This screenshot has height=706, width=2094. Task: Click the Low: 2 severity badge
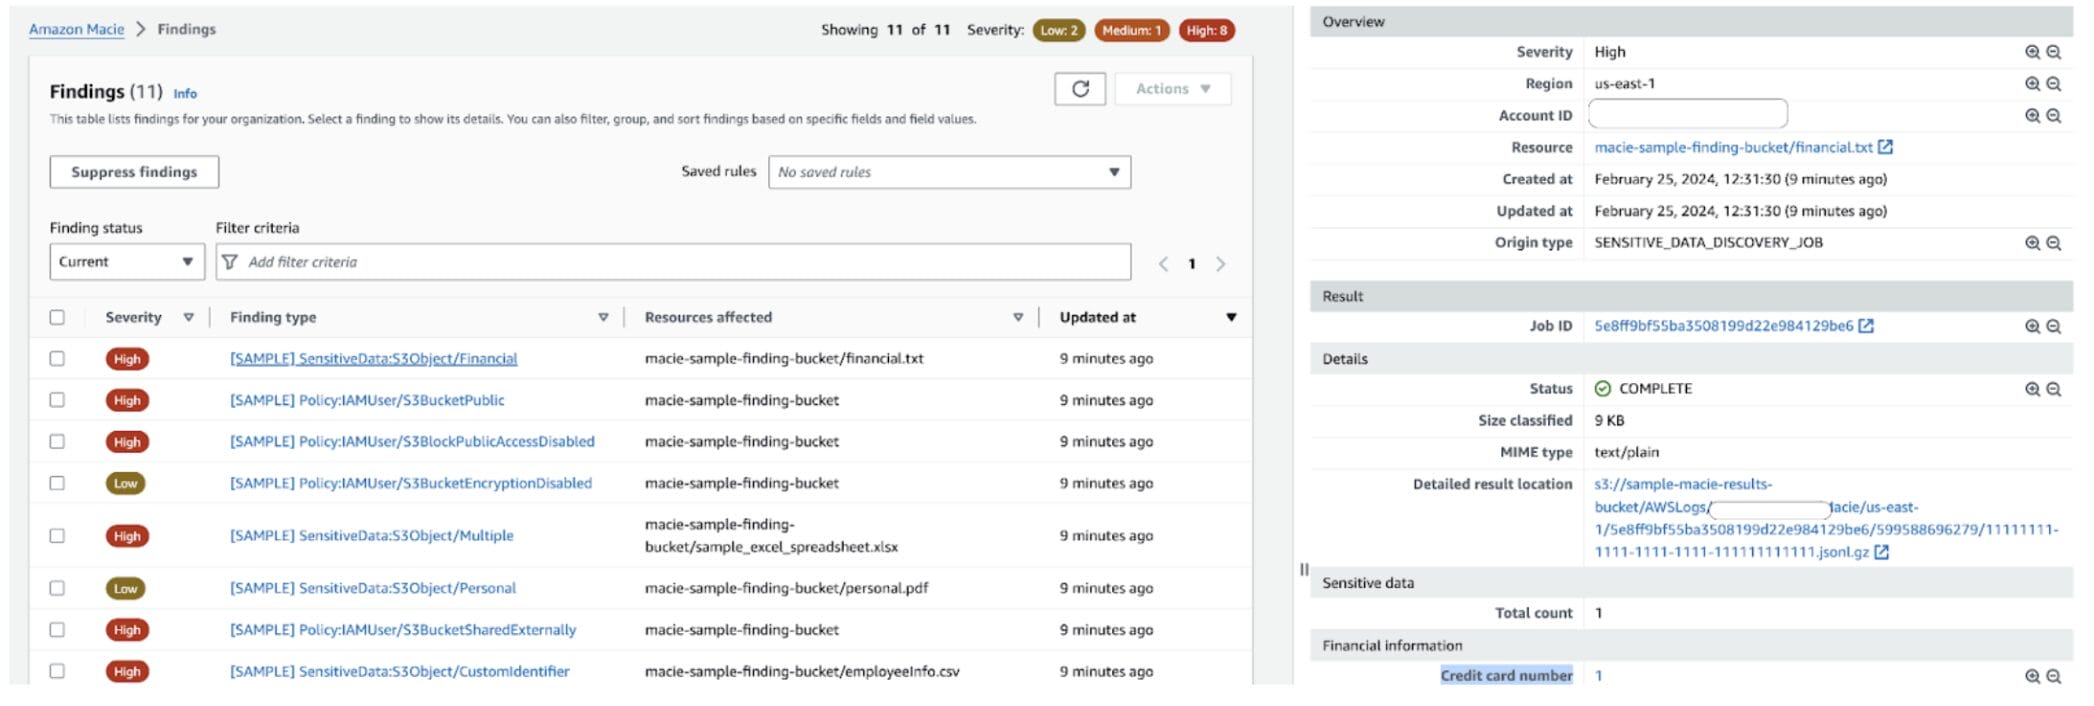1059,30
